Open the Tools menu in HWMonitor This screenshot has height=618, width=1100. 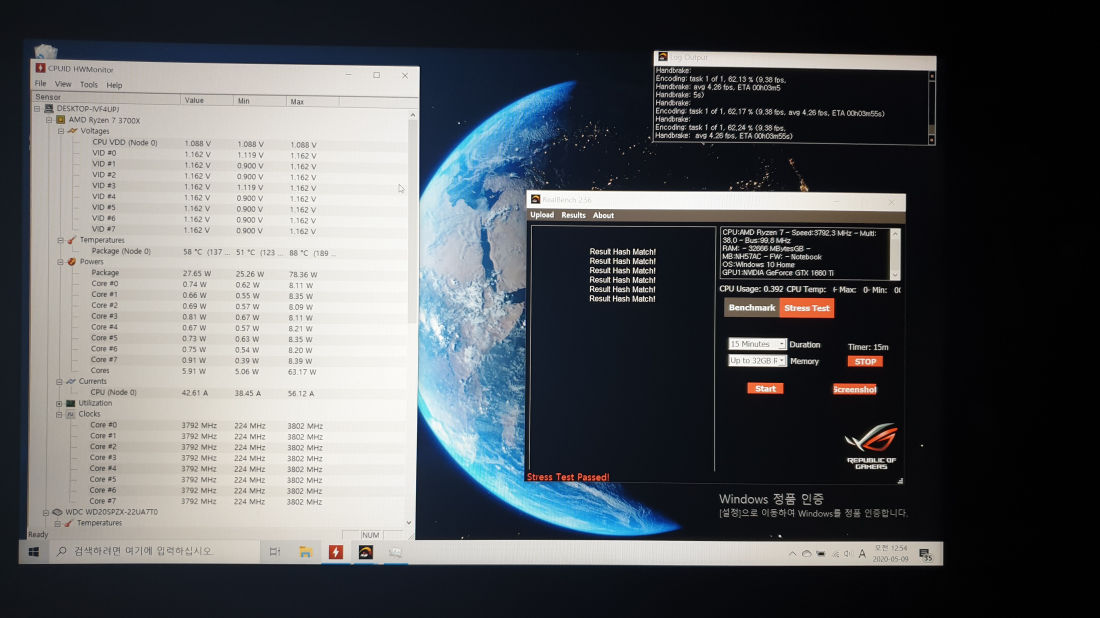click(89, 85)
